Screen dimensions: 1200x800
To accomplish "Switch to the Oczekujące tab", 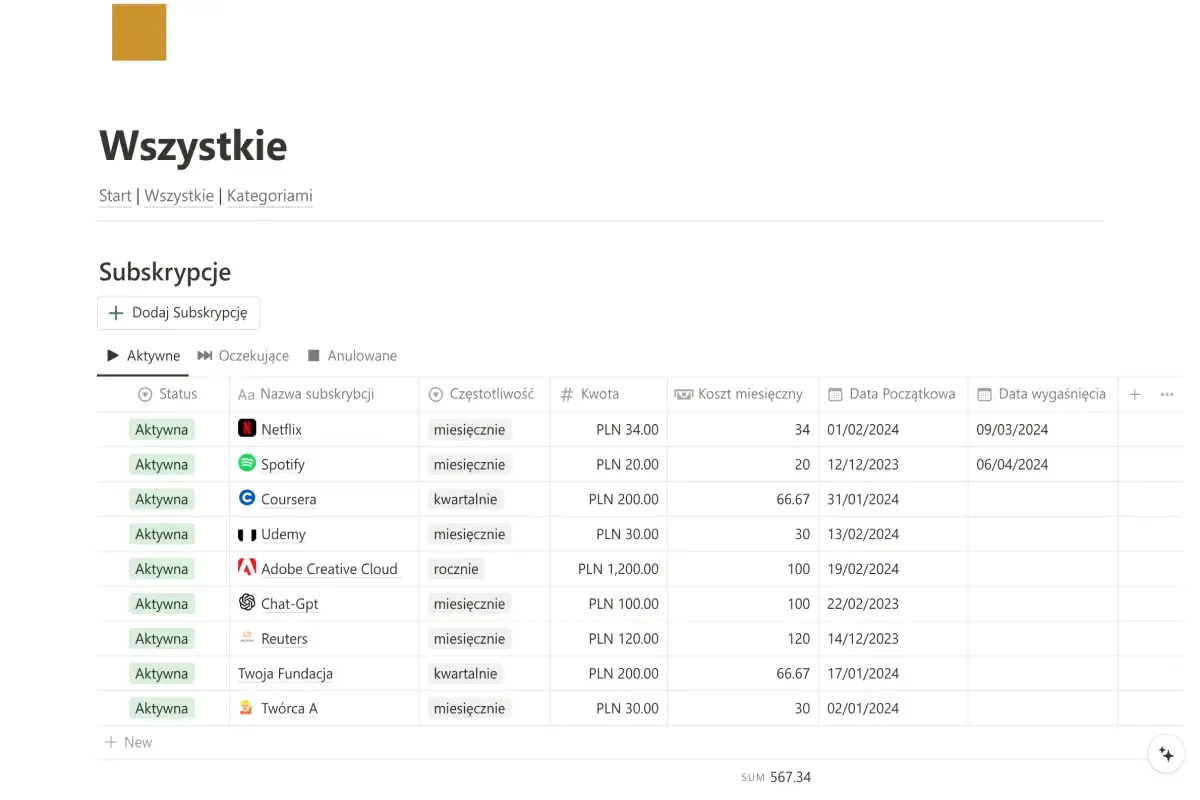I will click(x=243, y=356).
